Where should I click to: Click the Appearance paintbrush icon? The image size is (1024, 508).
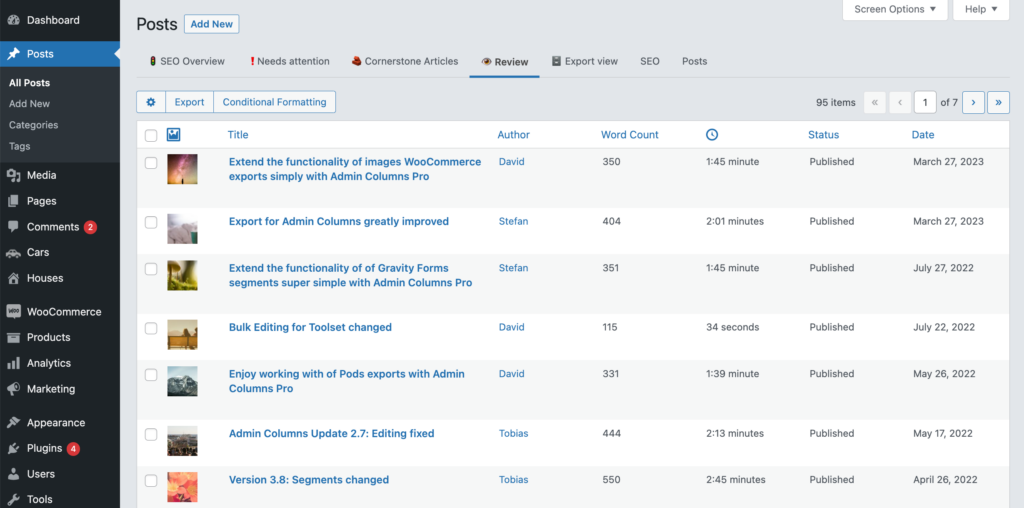[x=13, y=422]
